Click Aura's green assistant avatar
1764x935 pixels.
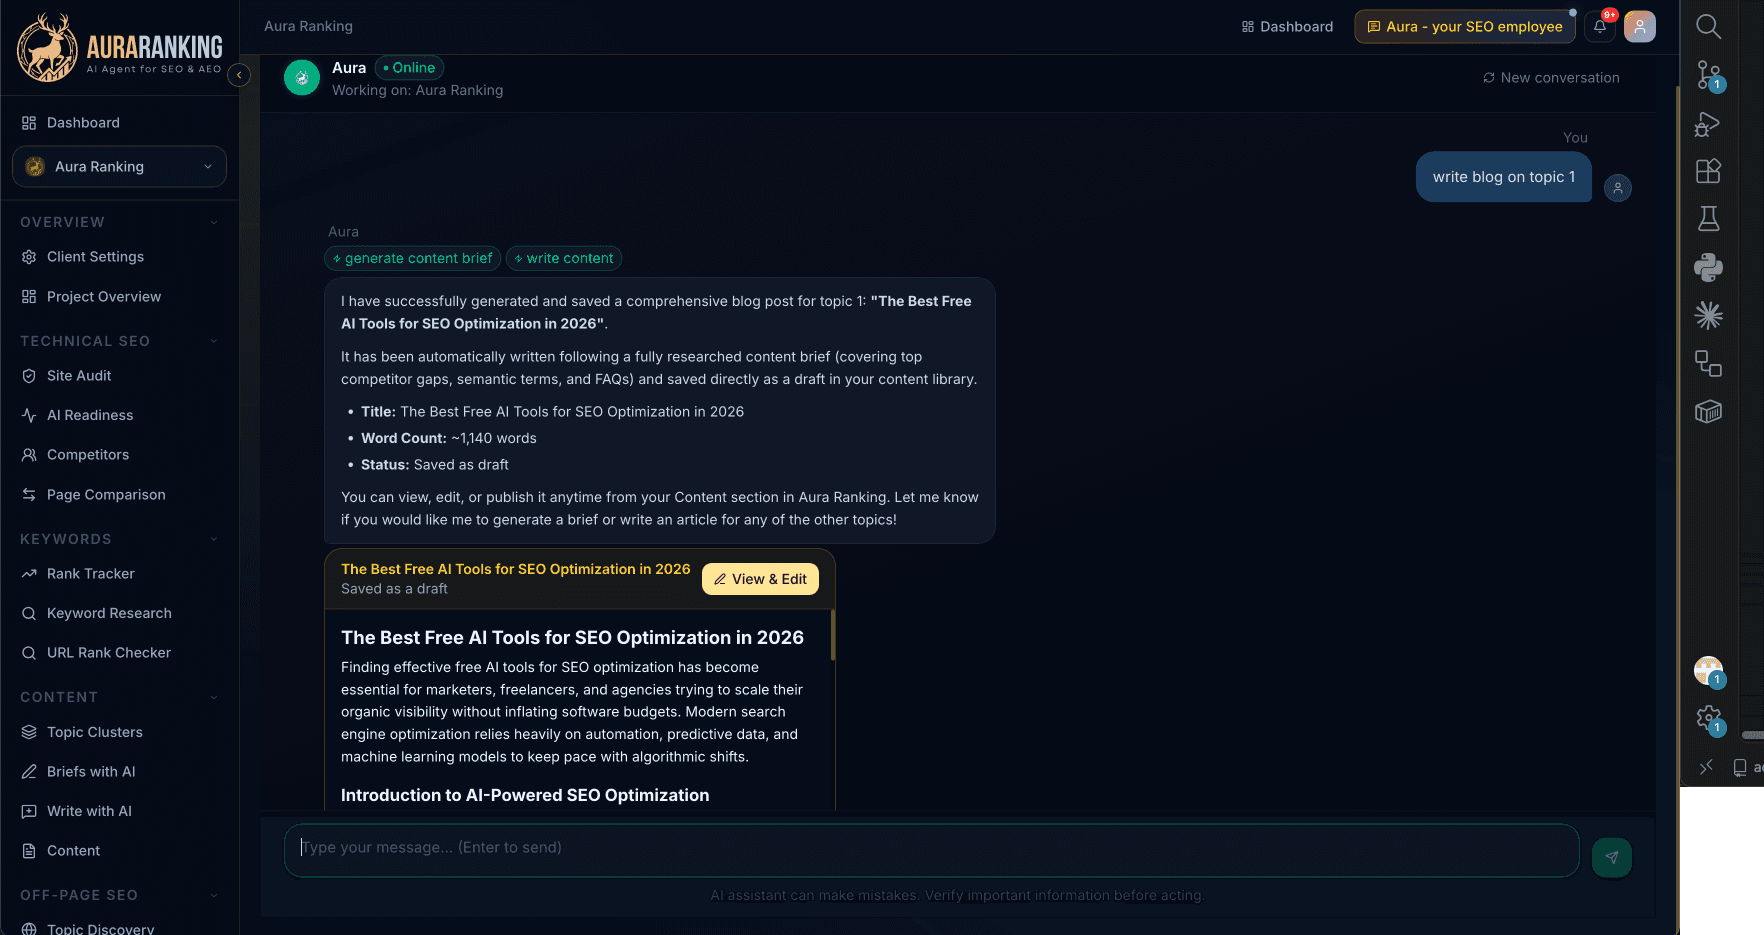[301, 78]
